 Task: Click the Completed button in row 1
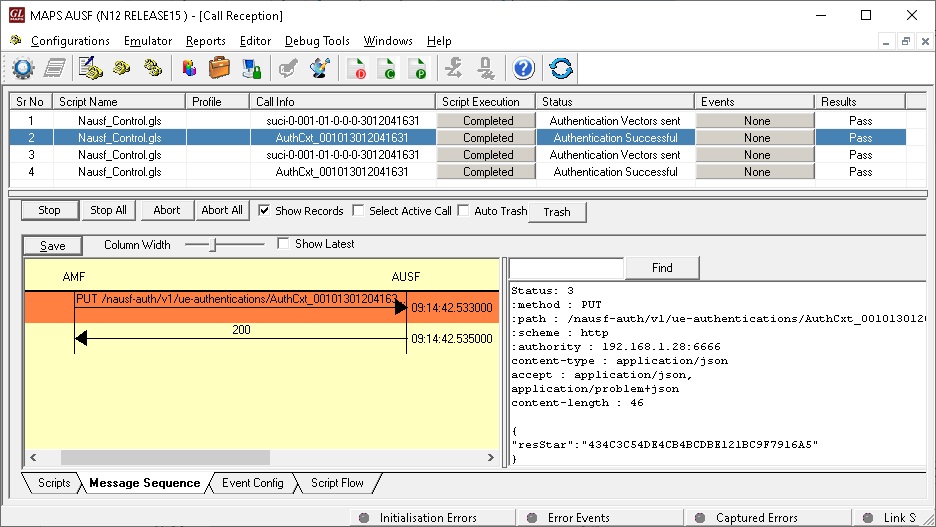point(486,121)
